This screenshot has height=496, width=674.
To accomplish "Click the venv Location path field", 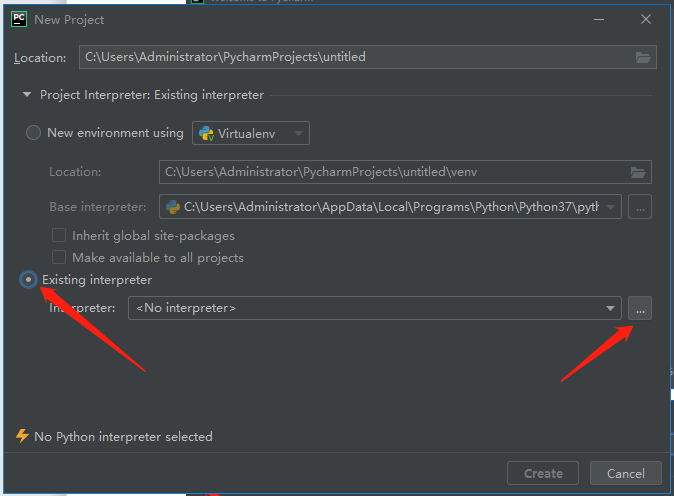I will pyautogui.click(x=405, y=172).
